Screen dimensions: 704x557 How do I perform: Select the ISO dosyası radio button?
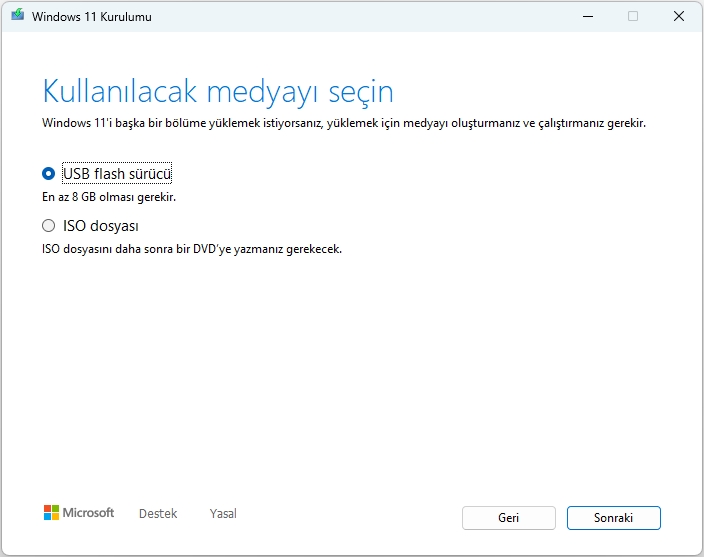pos(48,226)
